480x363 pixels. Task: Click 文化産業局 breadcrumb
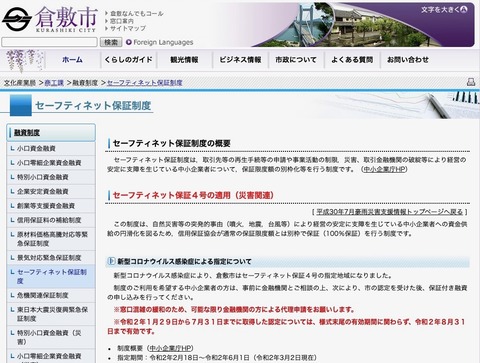coord(20,83)
